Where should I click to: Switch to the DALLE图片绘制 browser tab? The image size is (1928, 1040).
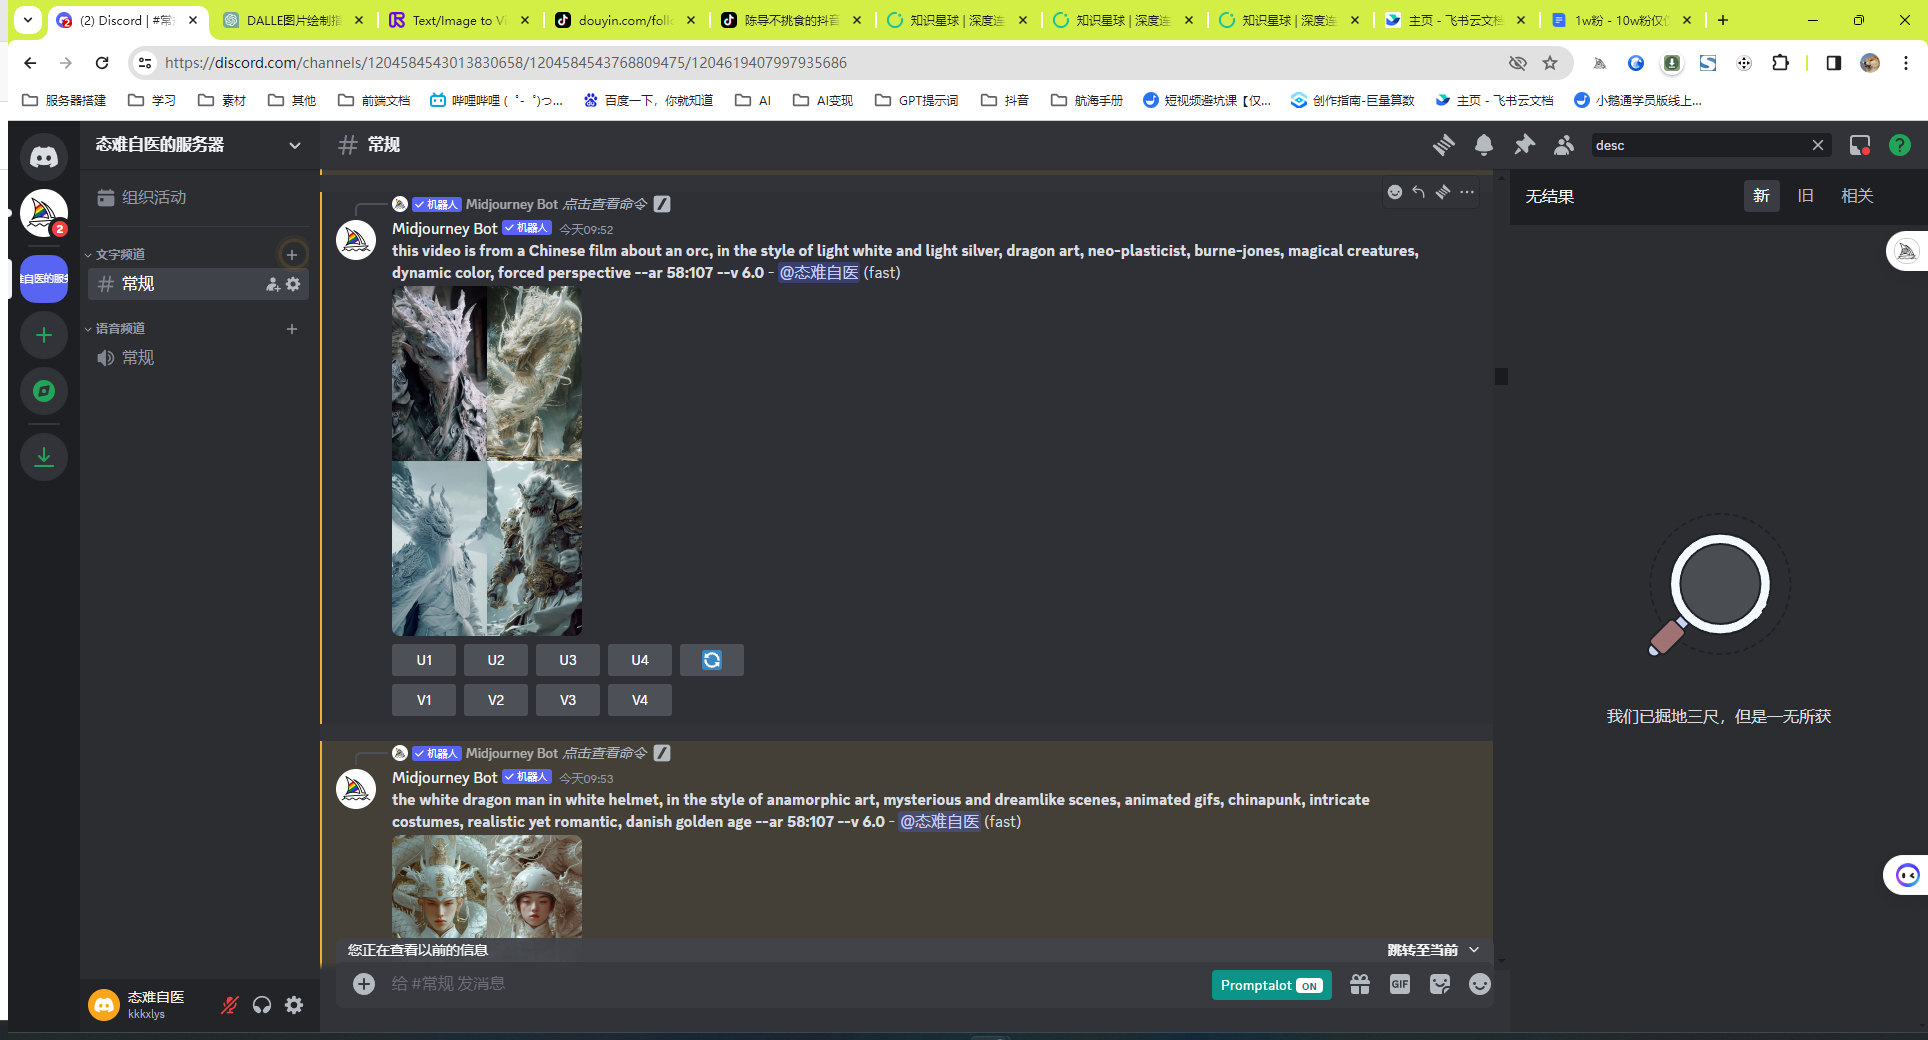[x=293, y=20]
